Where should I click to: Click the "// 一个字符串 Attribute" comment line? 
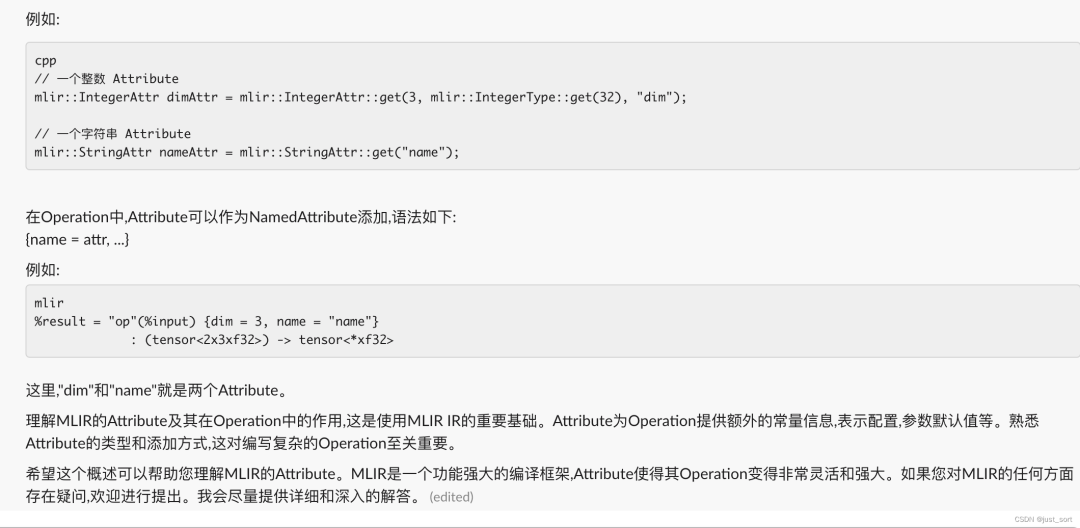click(x=113, y=134)
